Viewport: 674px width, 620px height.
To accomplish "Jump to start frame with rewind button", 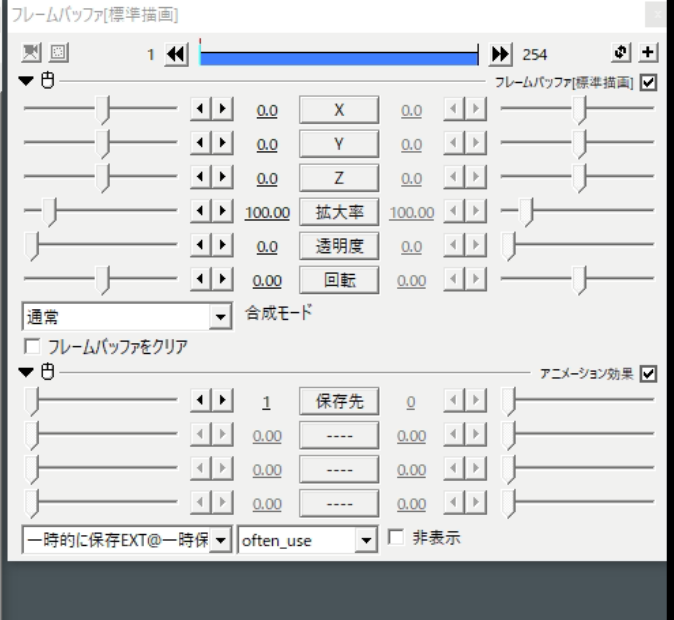I will tap(176, 55).
